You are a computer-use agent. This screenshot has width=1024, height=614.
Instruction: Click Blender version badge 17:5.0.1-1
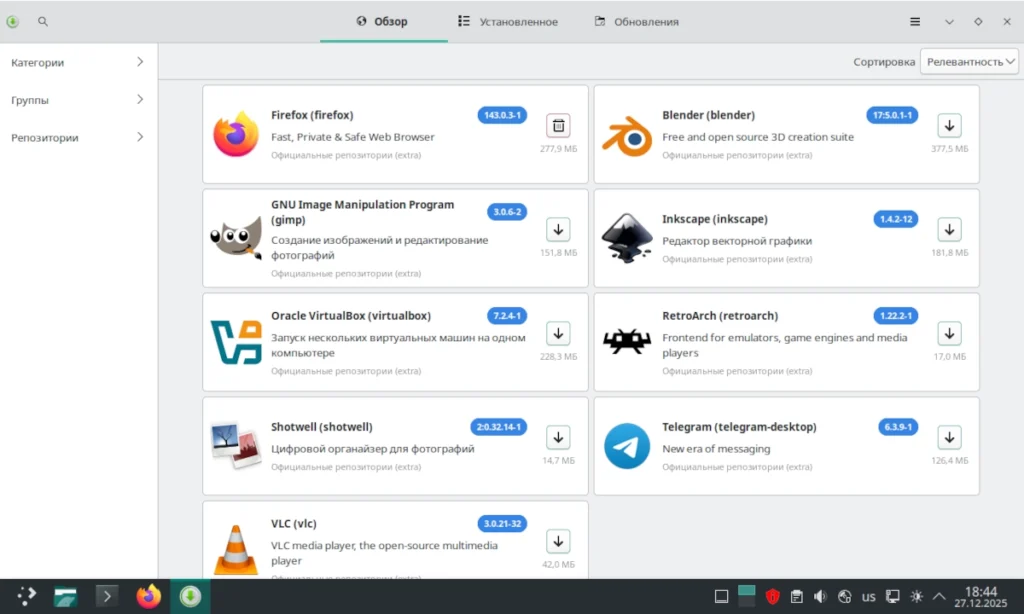click(x=892, y=115)
